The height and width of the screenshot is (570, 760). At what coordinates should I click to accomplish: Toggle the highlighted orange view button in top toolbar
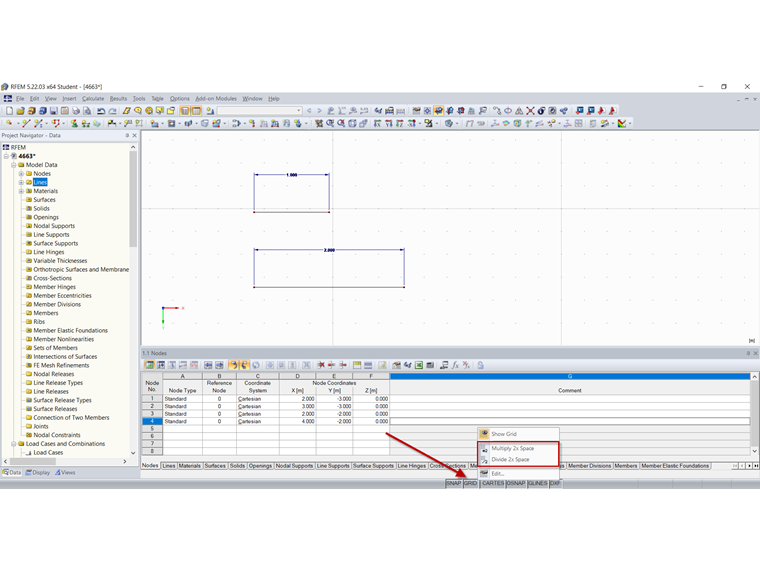[x=438, y=111]
